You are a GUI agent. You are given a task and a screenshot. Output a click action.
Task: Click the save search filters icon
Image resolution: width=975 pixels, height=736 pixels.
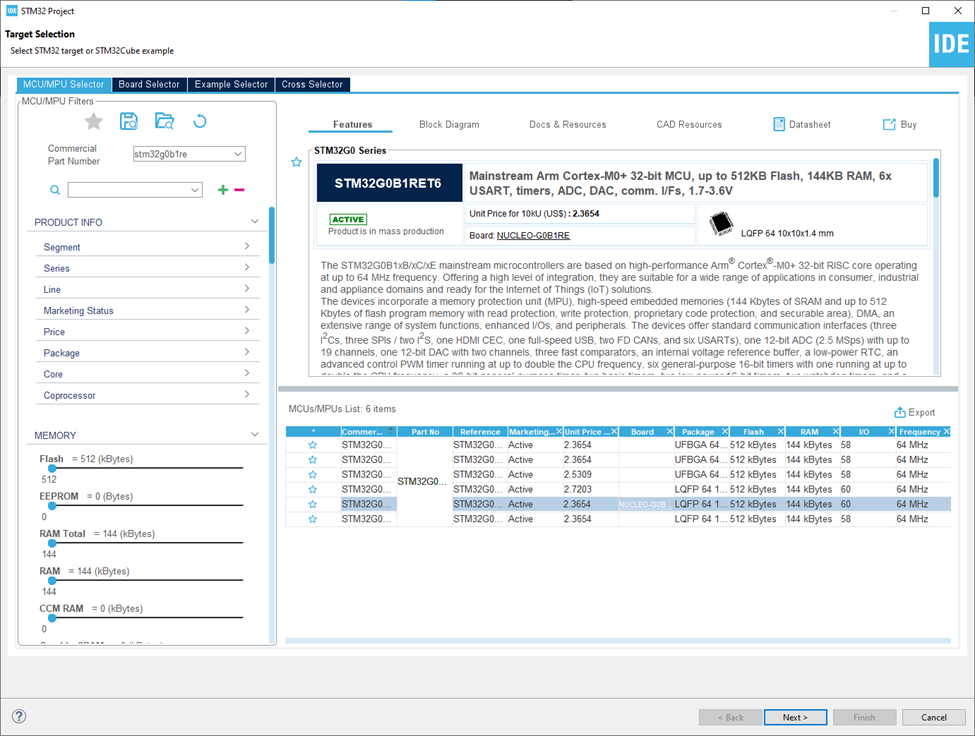(x=129, y=121)
